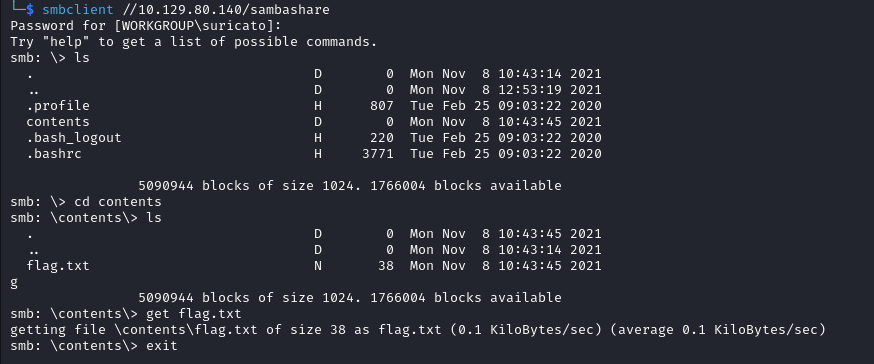Click the file size 3771 value
This screenshot has width=874, height=364.
click(378, 154)
